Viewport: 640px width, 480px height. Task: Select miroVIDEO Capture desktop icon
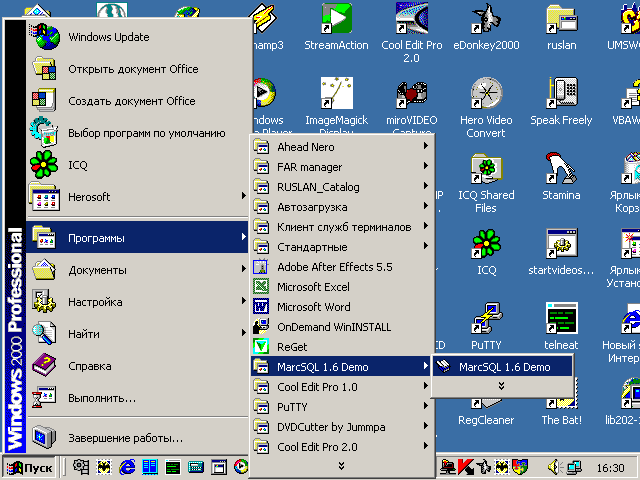411,107
